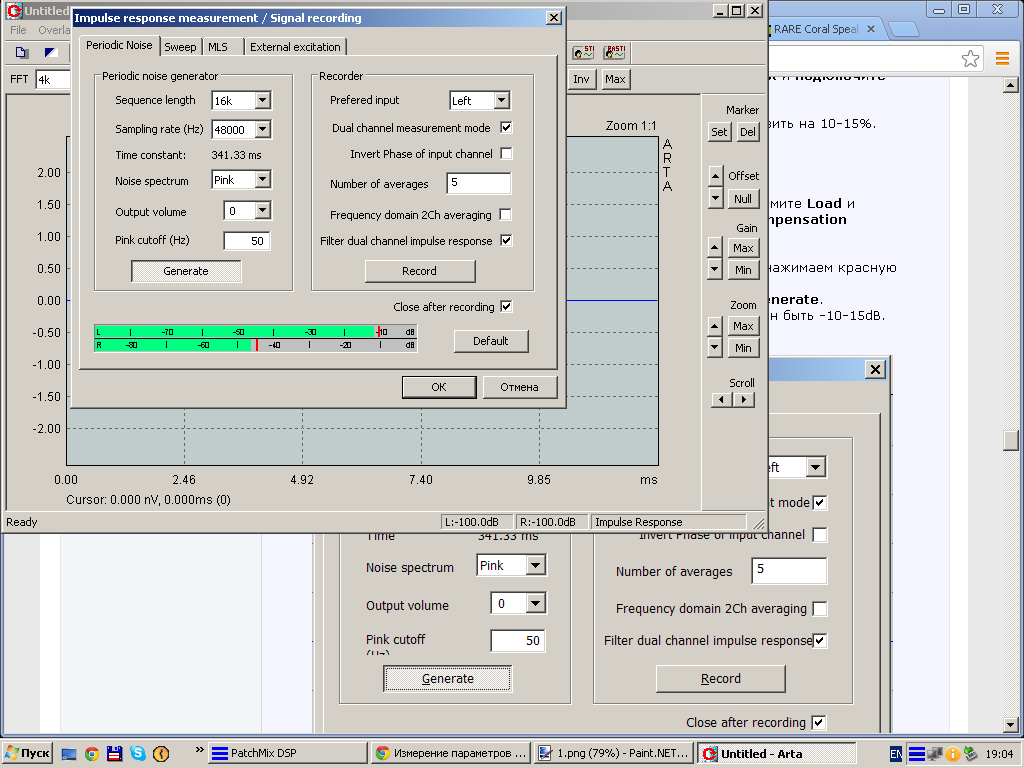Image resolution: width=1024 pixels, height=768 pixels.
Task: Open the Chrome menu icon
Action: [1002, 59]
